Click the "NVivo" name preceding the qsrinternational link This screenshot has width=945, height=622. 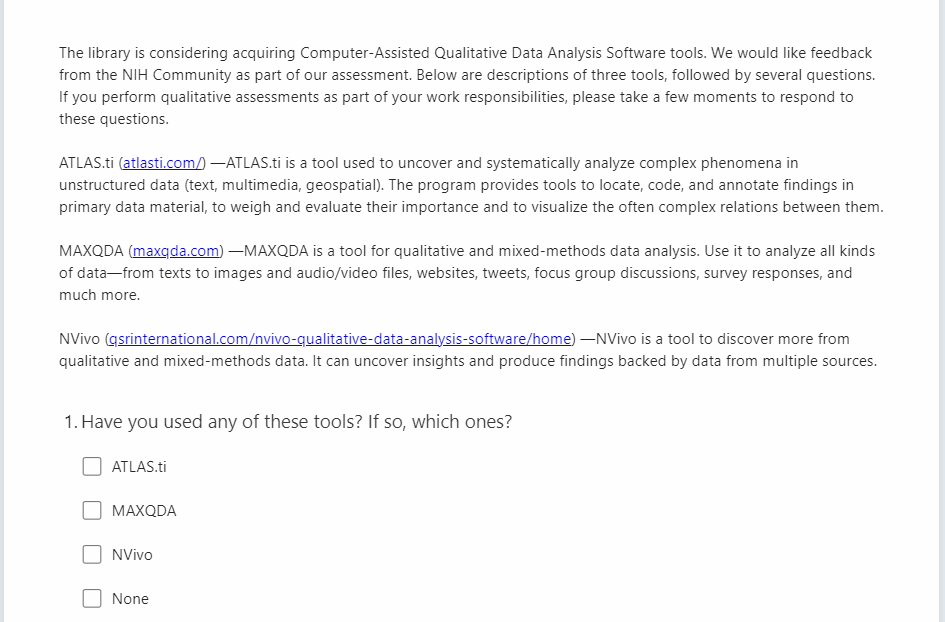[x=79, y=339]
